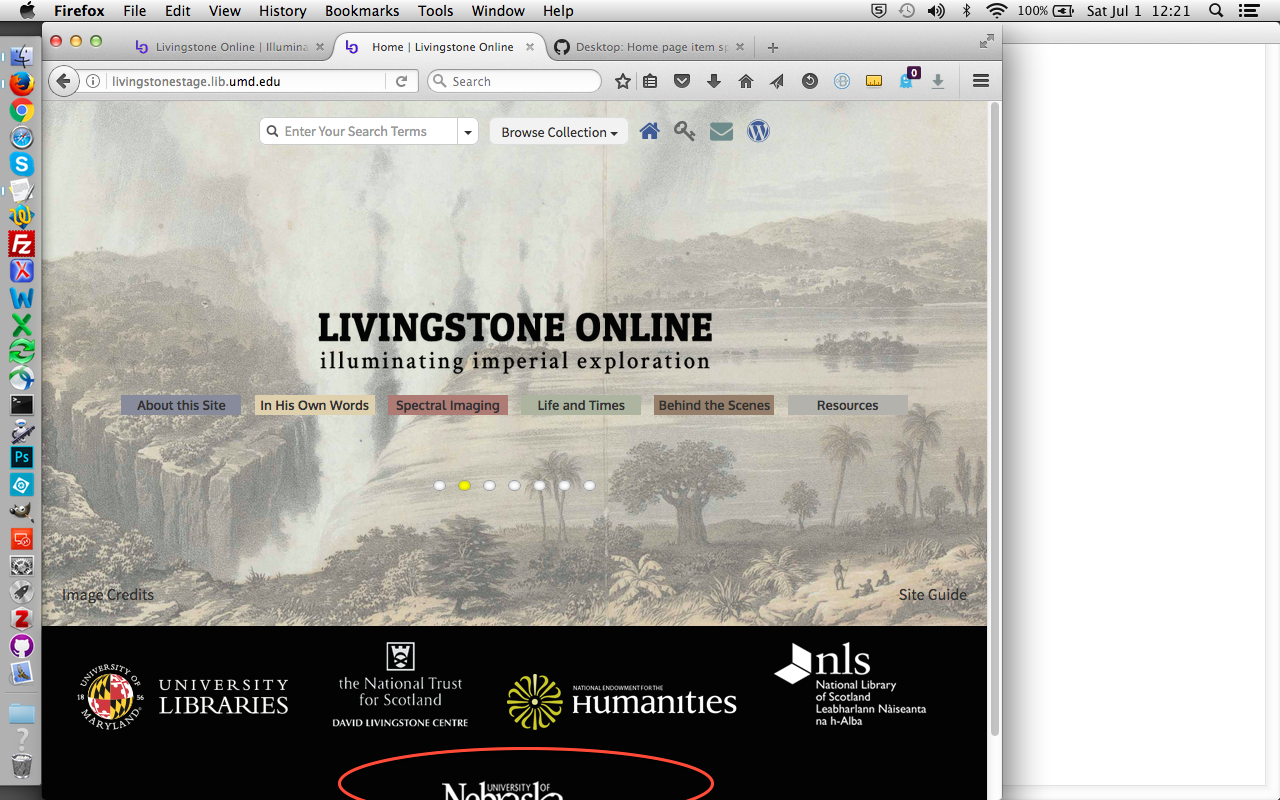Select the fourth slideshow dot

click(x=514, y=486)
